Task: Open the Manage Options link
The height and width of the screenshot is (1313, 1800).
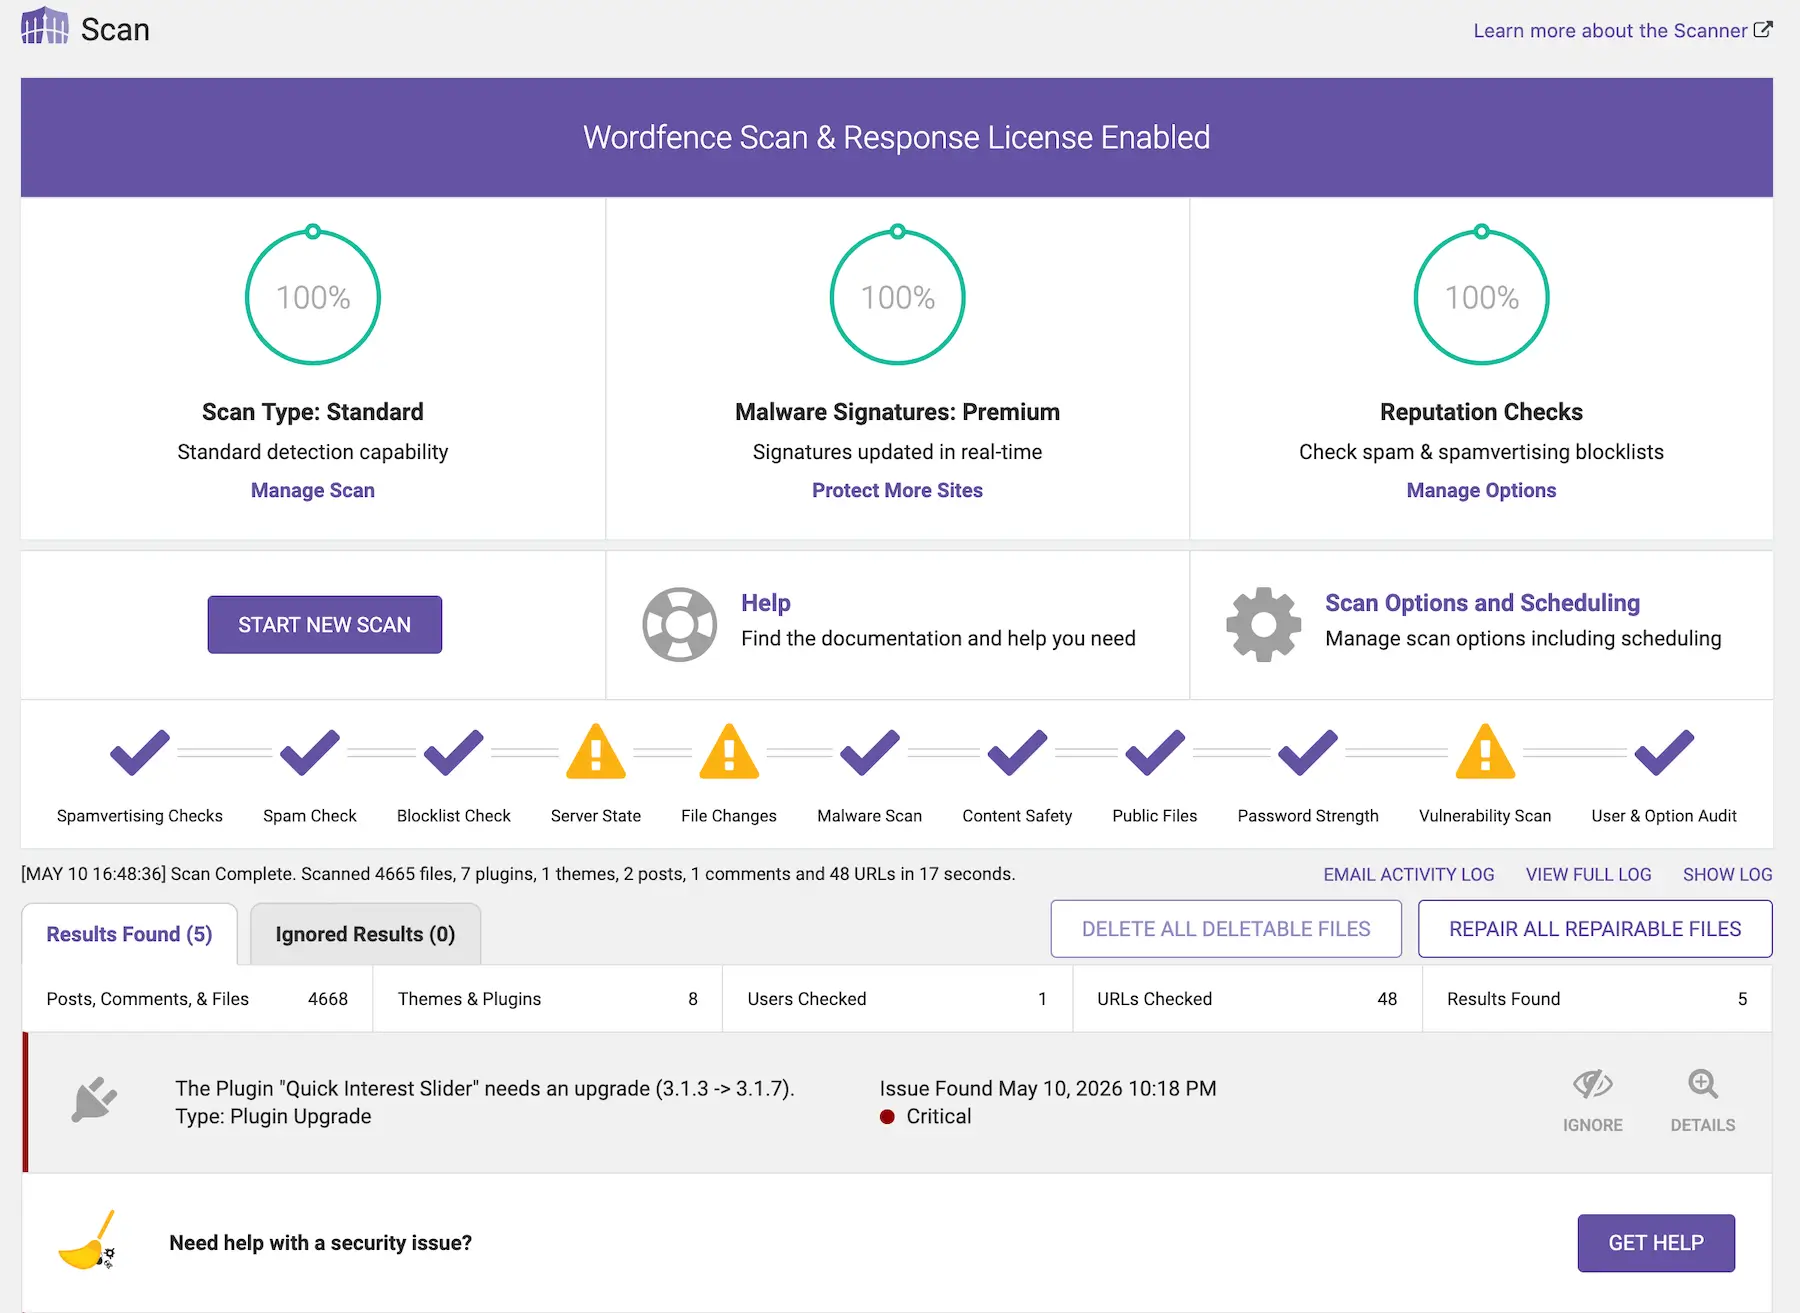Action: tap(1482, 490)
